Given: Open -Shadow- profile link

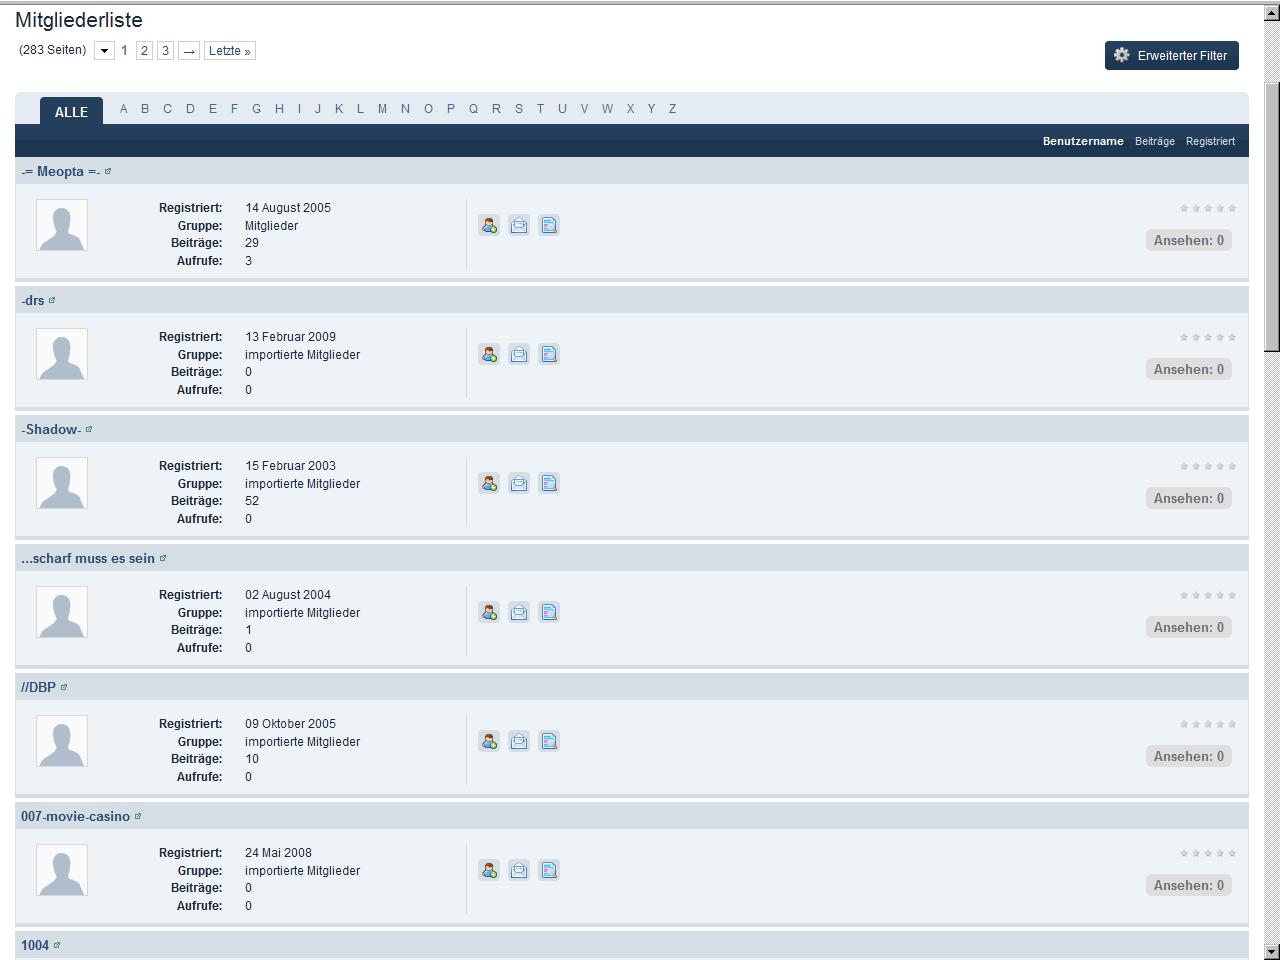Looking at the screenshot, I should point(51,429).
